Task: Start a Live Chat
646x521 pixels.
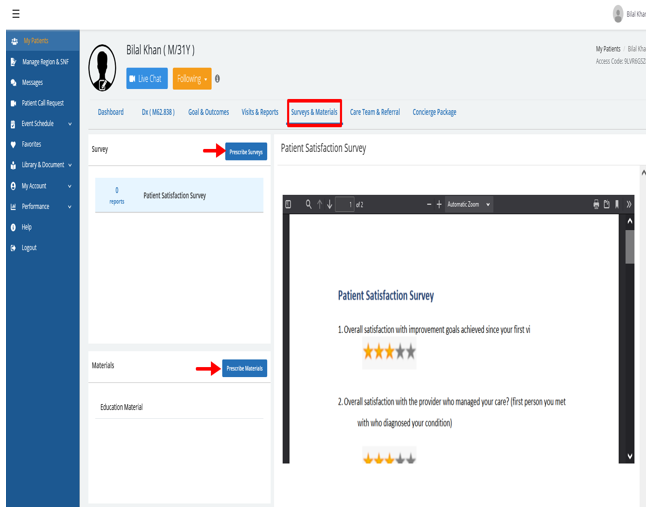Action: (147, 79)
